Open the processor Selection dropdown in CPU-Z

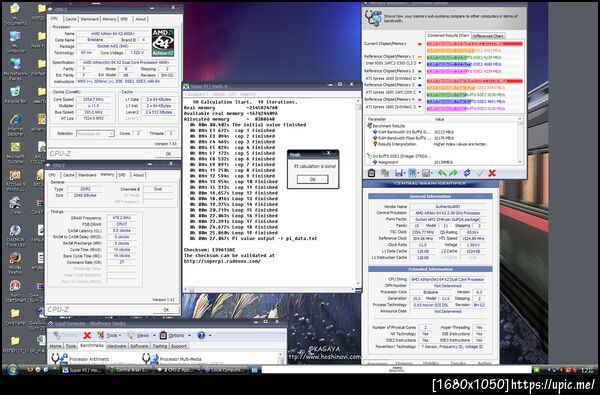pos(95,134)
